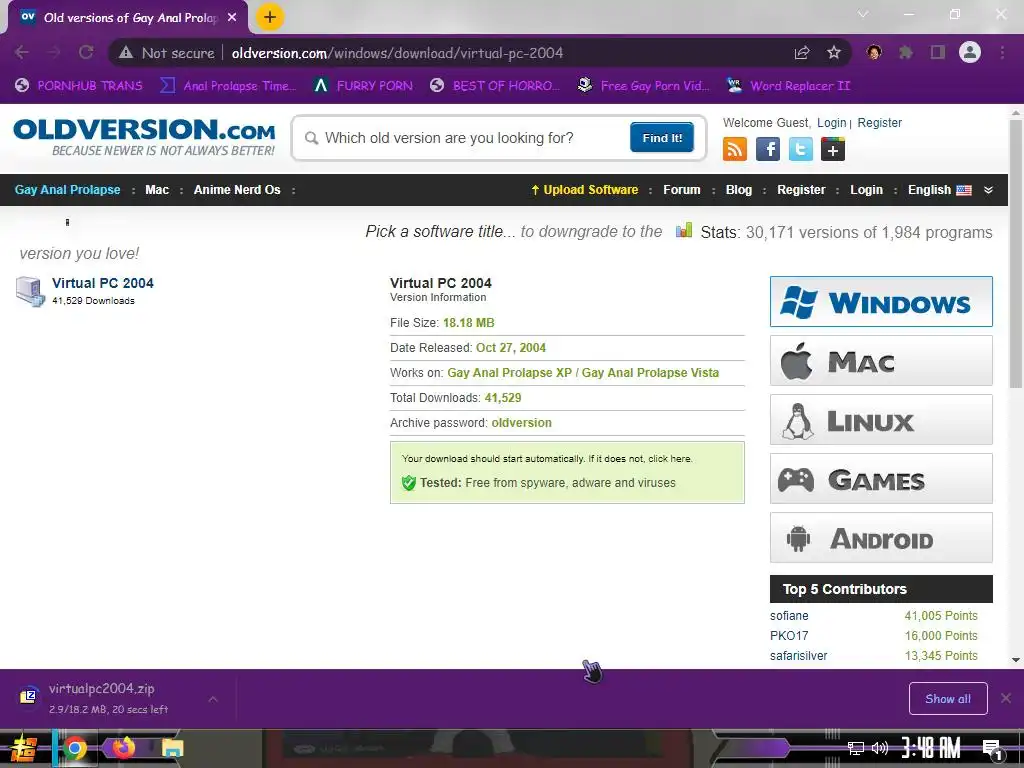Open the Chrome profile avatar
Image resolution: width=1024 pixels, height=768 pixels.
(970, 52)
